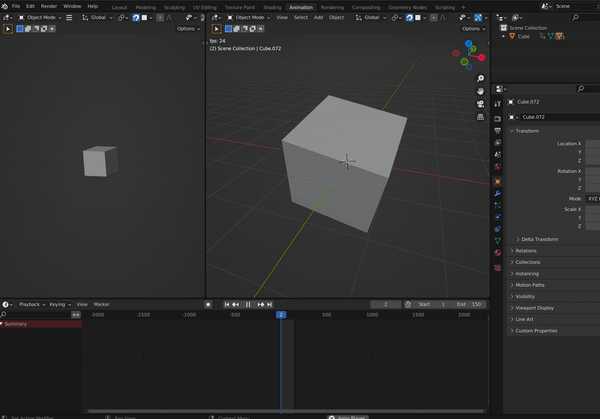Open the Modifiers wrench properties tab
600x419 pixels.
tap(498, 193)
